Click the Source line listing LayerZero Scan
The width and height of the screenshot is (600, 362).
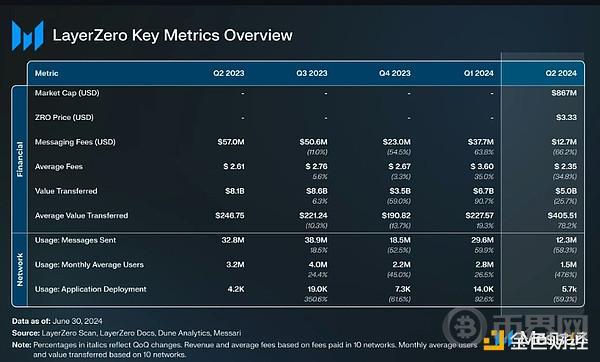[x=127, y=333]
